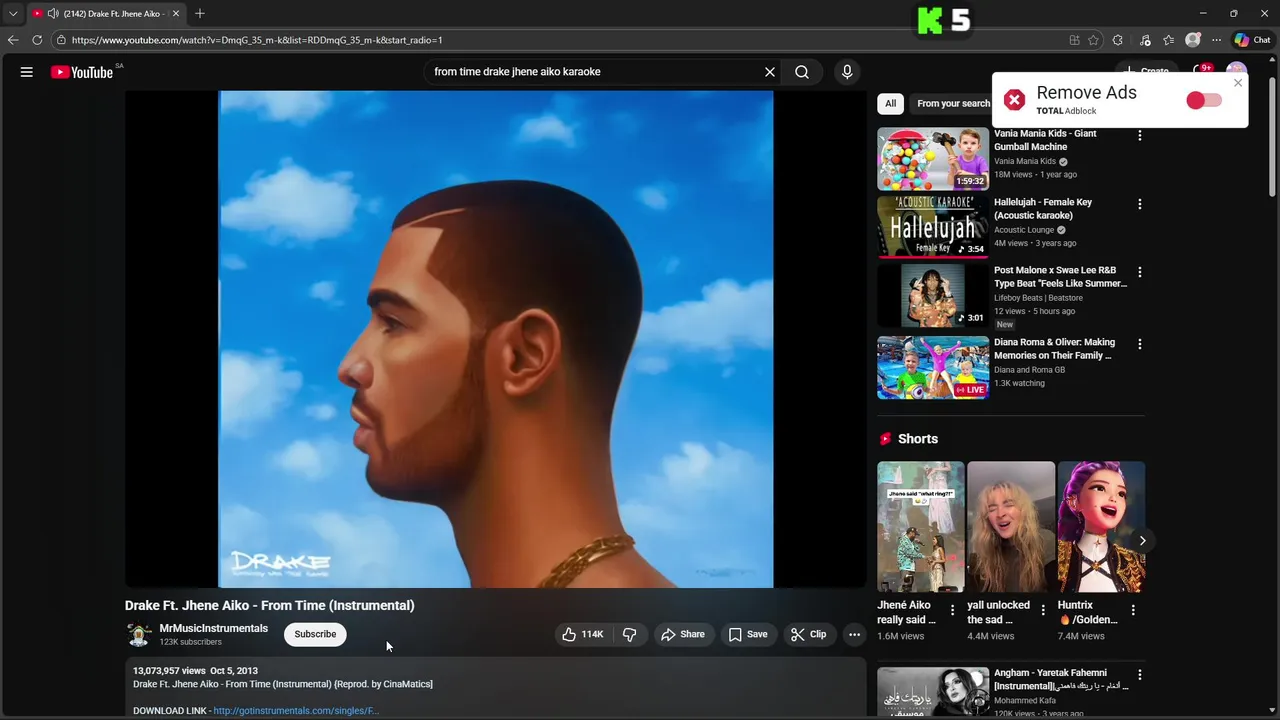Open the Huntrix Golden Short
The height and width of the screenshot is (720, 1280).
click(x=1101, y=527)
